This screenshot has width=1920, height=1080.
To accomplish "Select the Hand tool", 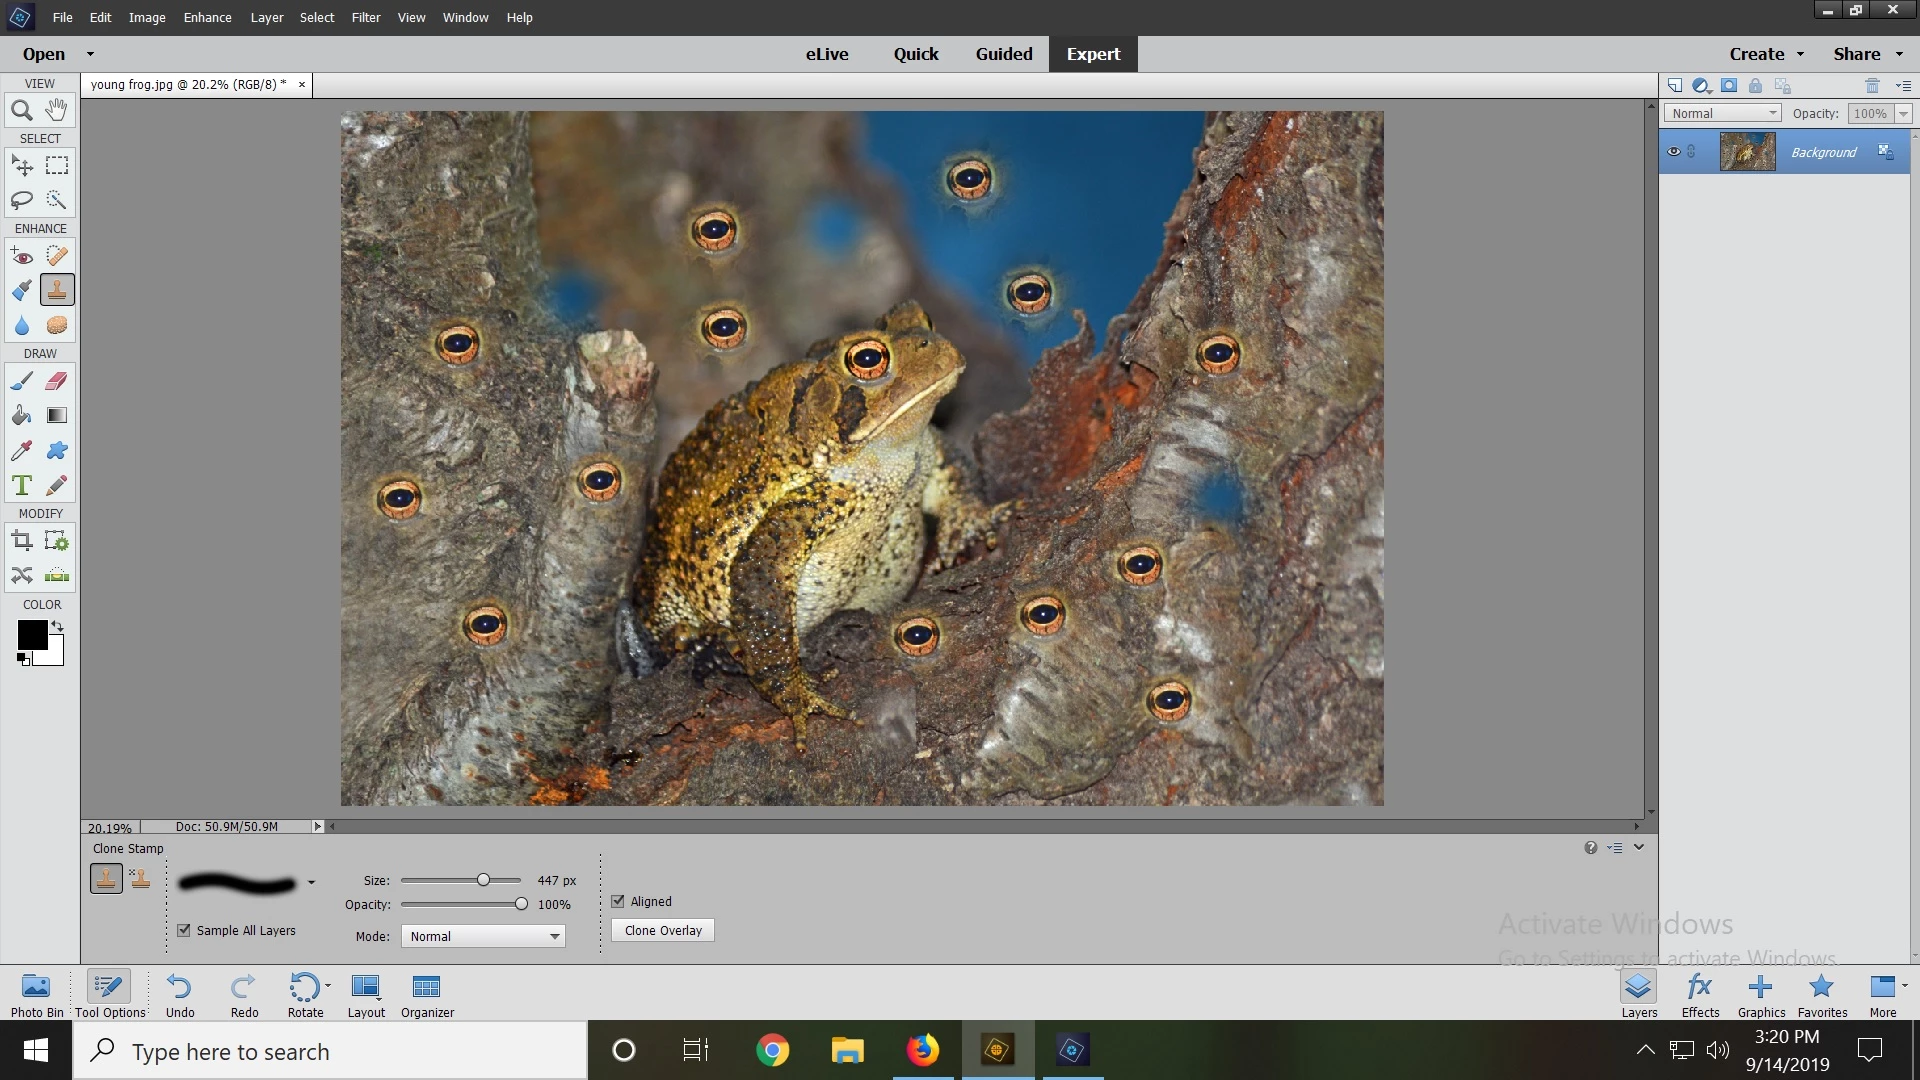I will [x=57, y=110].
